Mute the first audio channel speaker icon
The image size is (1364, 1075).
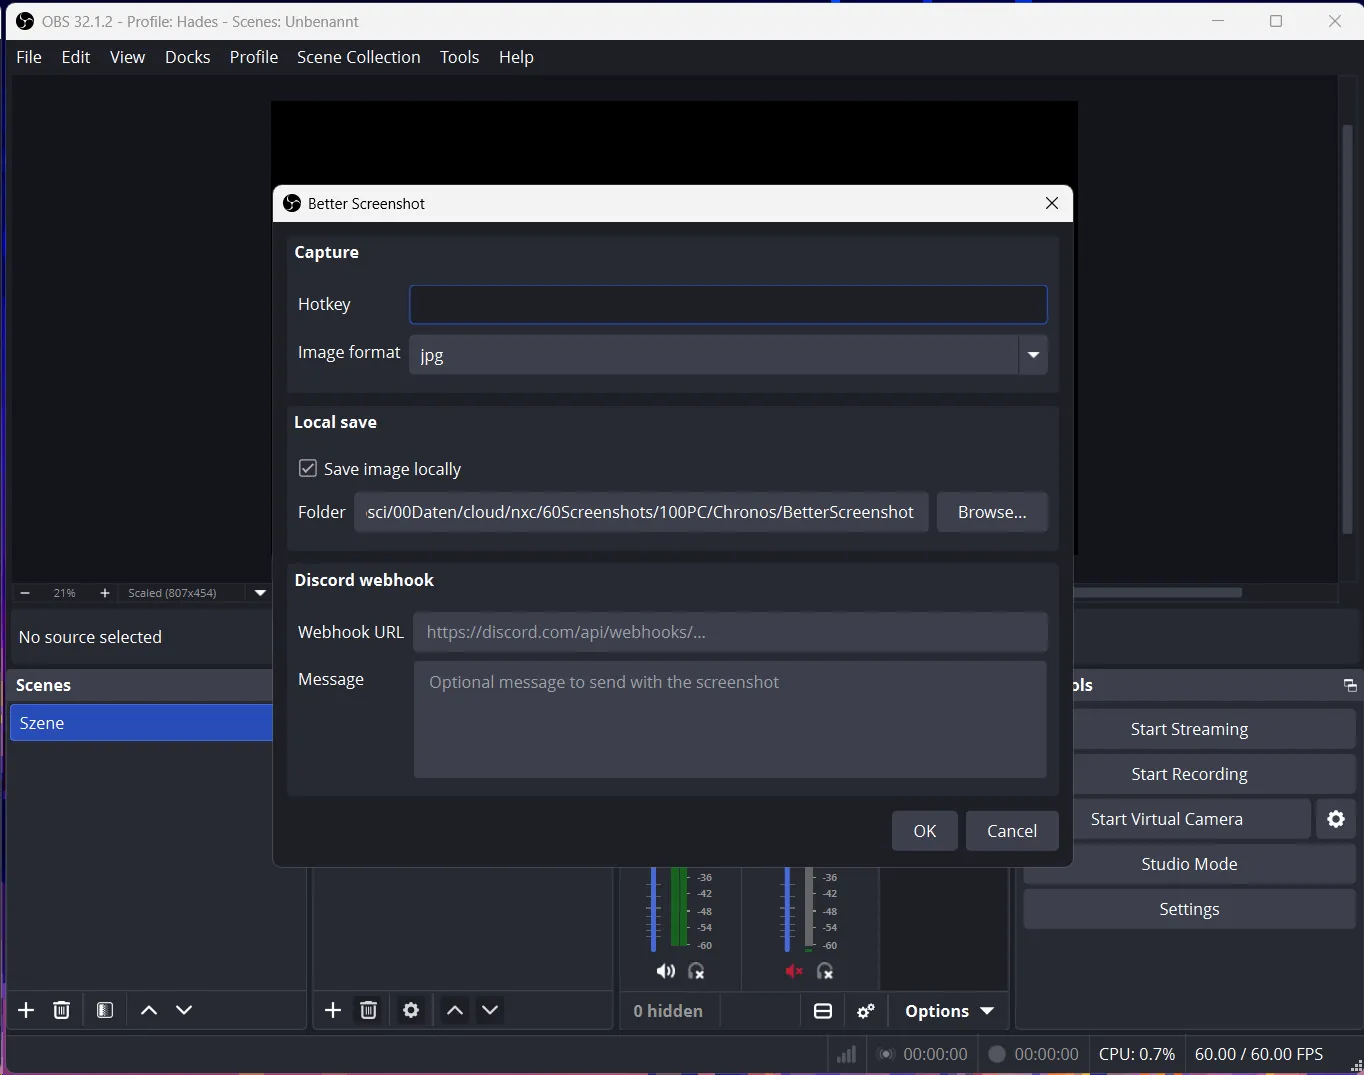[x=665, y=971]
